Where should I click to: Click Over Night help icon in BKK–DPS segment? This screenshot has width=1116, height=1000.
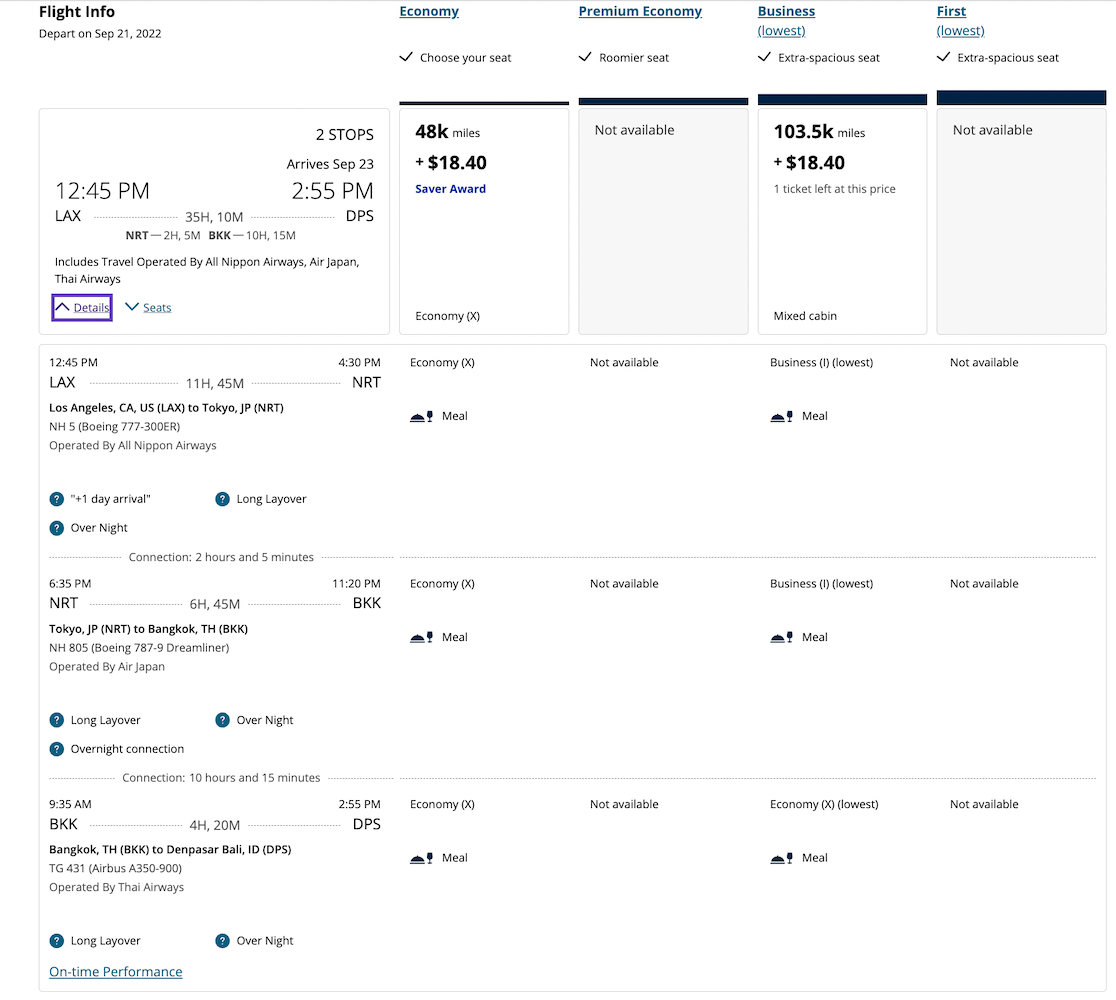pyautogui.click(x=223, y=941)
